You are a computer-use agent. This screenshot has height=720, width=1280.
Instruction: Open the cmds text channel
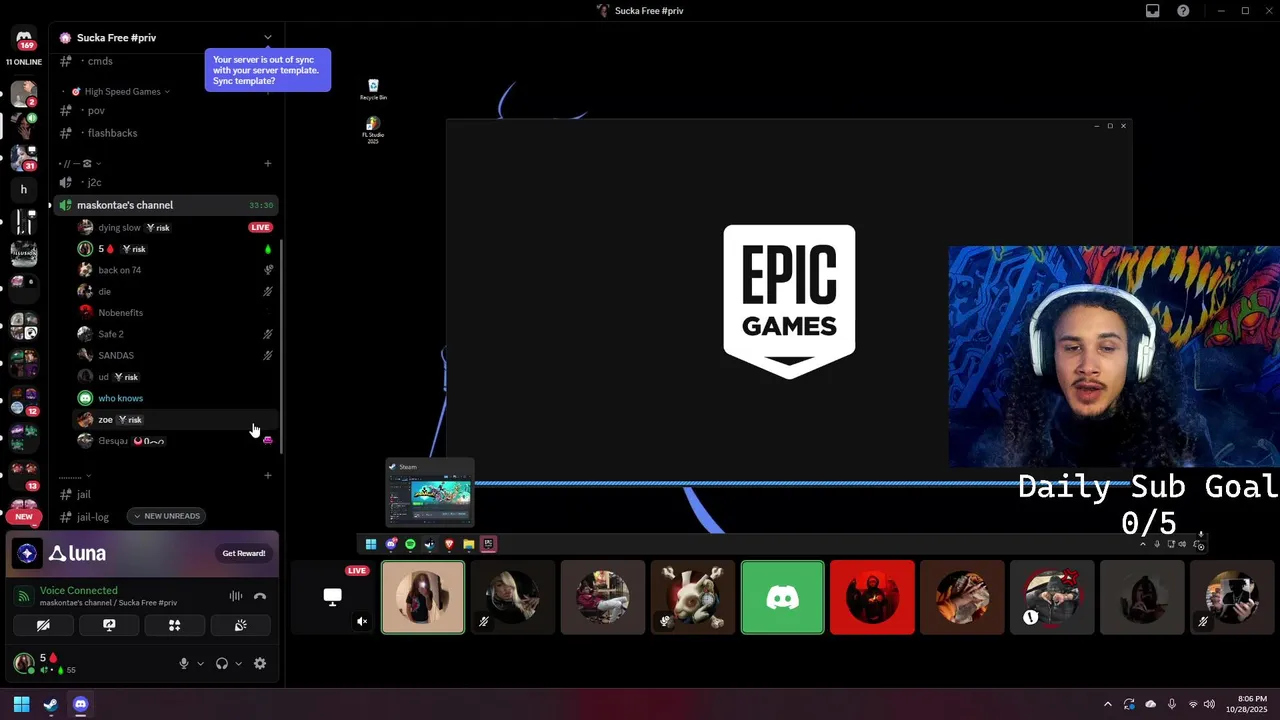(x=166, y=61)
